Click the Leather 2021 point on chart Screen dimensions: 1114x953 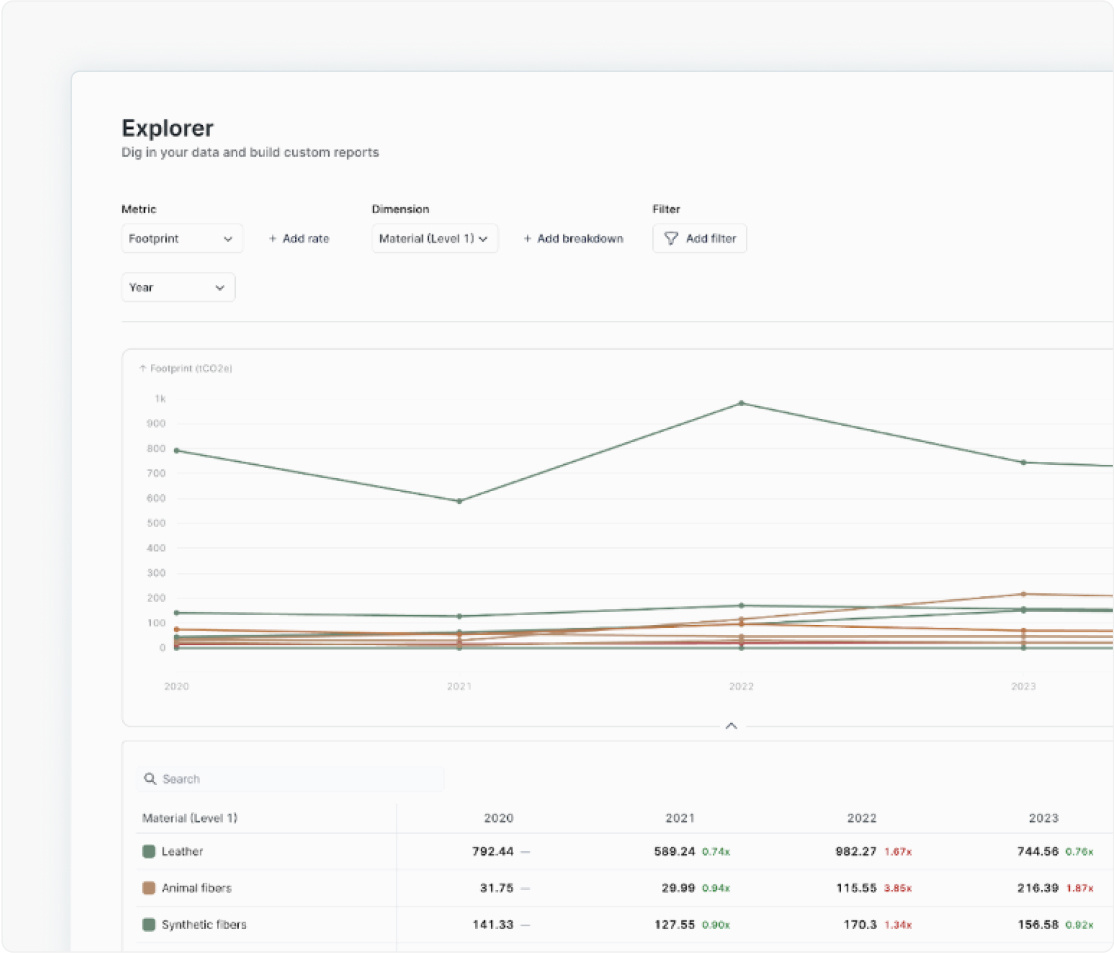pyautogui.click(x=459, y=501)
